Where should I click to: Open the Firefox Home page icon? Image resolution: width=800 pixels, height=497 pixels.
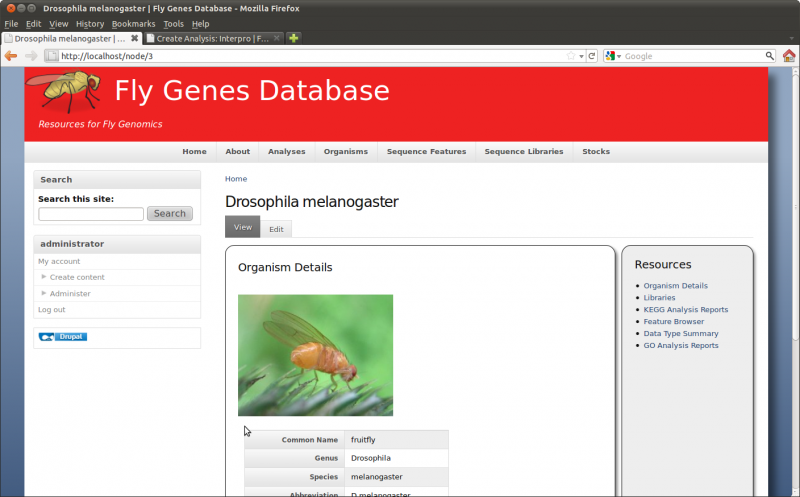[789, 56]
